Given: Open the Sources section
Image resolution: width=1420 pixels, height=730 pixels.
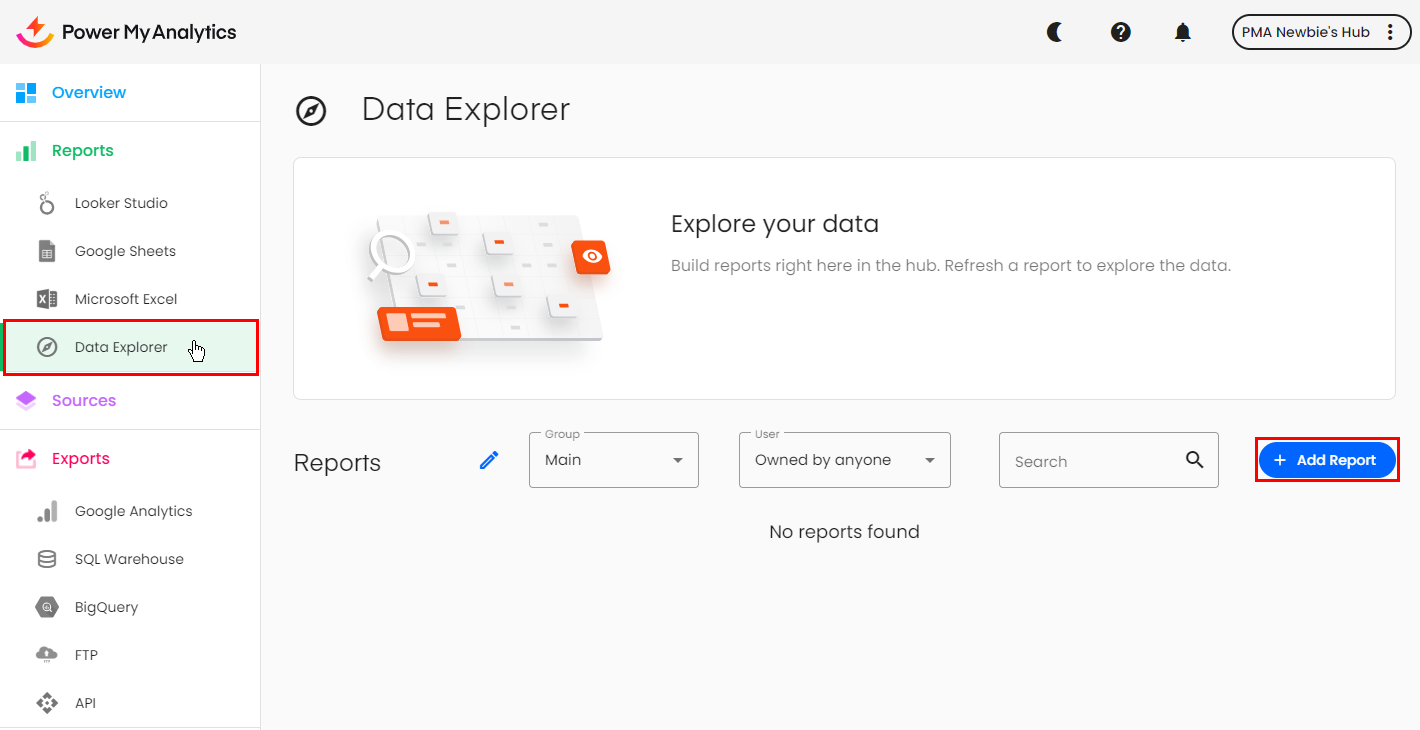Looking at the screenshot, I should [84, 401].
